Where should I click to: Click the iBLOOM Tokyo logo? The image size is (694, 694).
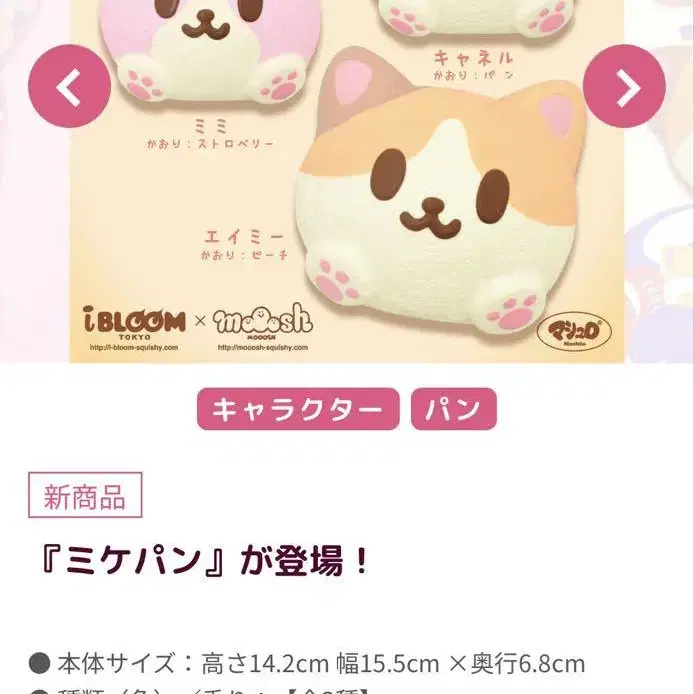tap(134, 323)
